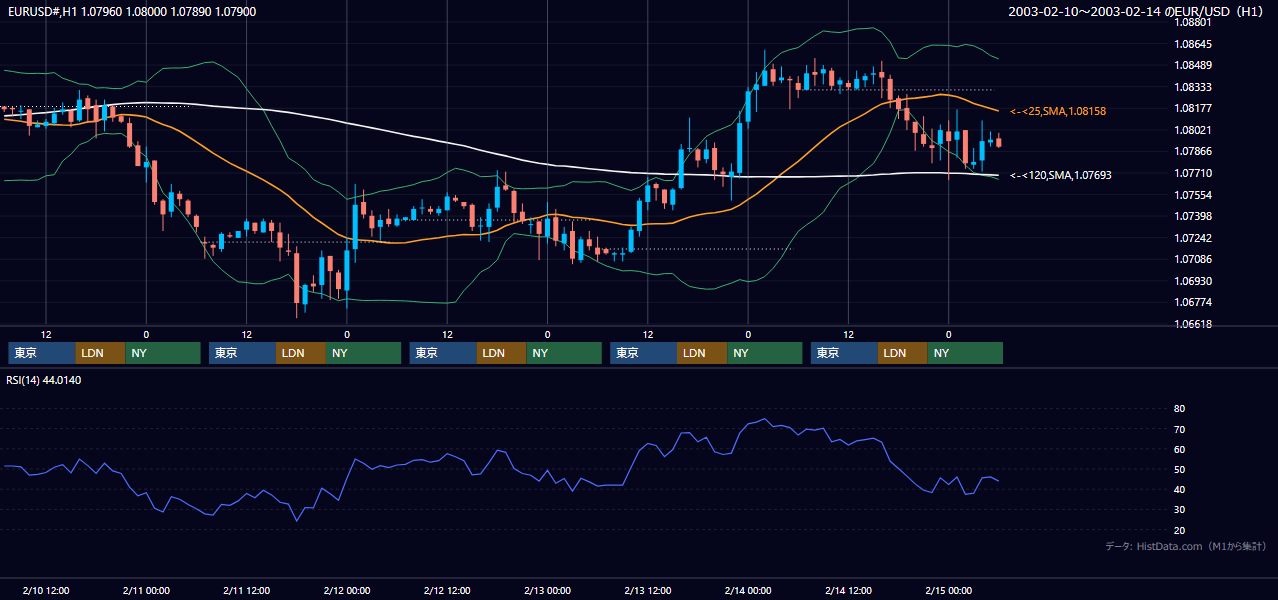This screenshot has height=600, width=1278.
Task: Click price axis value 1.07866
Action: point(1194,151)
